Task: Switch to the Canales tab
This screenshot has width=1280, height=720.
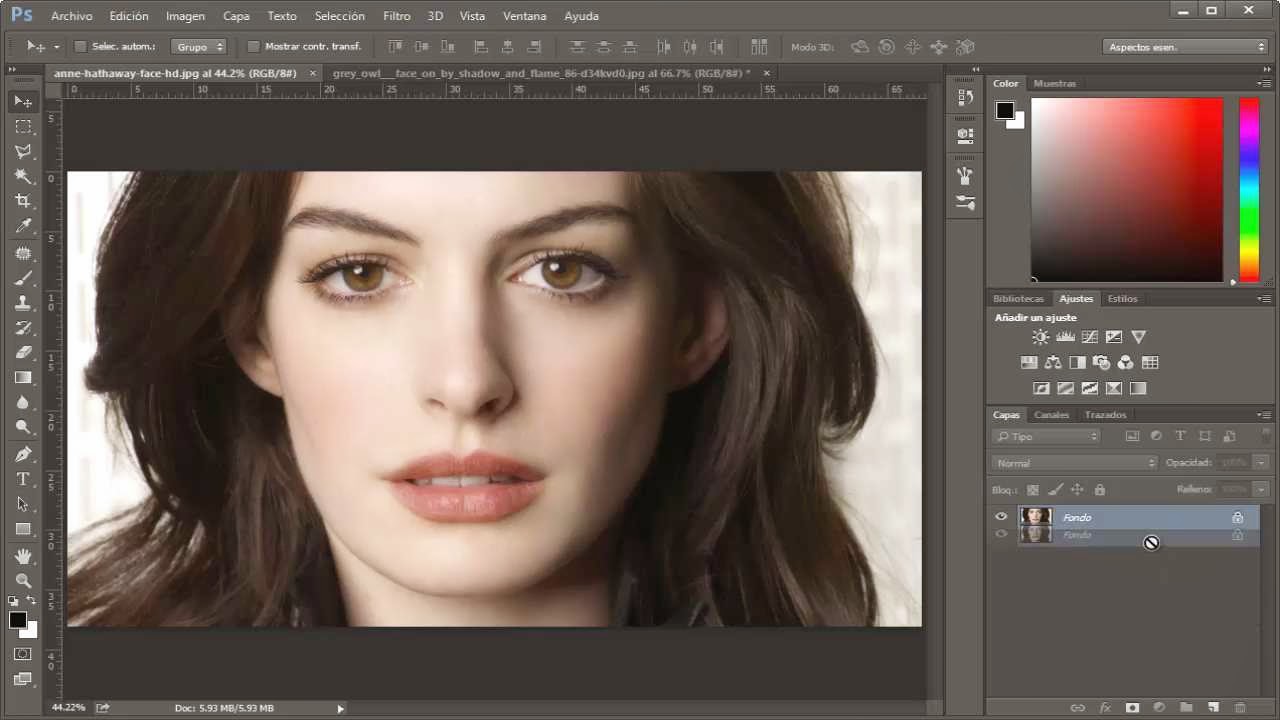Action: tap(1051, 414)
